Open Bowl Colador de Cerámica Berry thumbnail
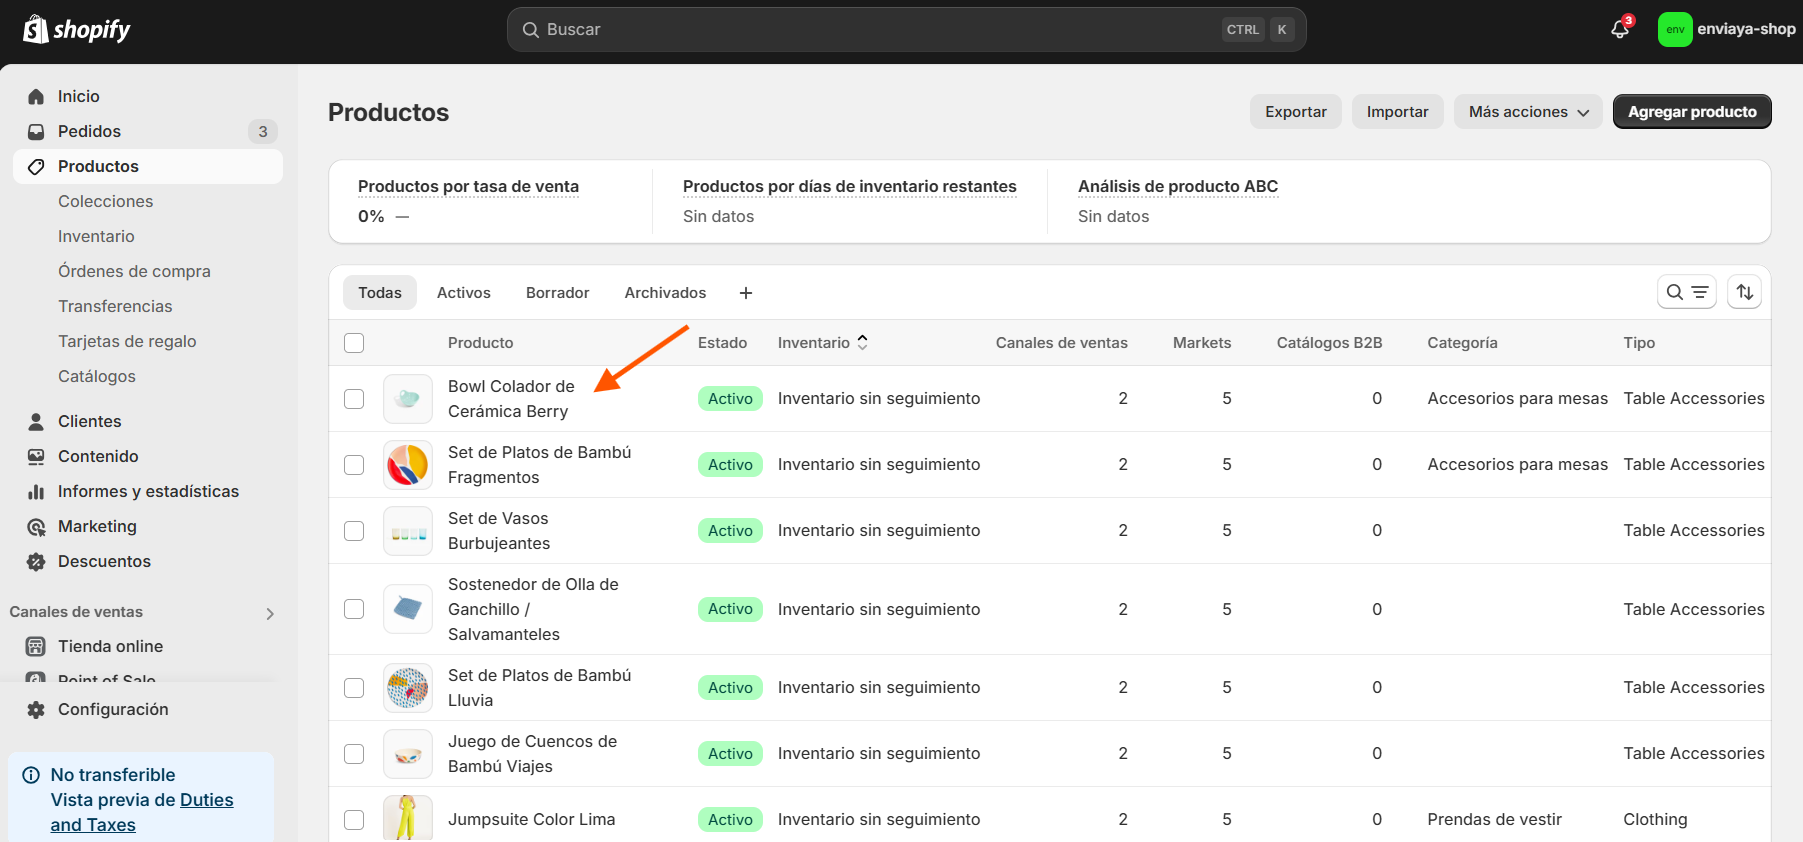 [408, 399]
